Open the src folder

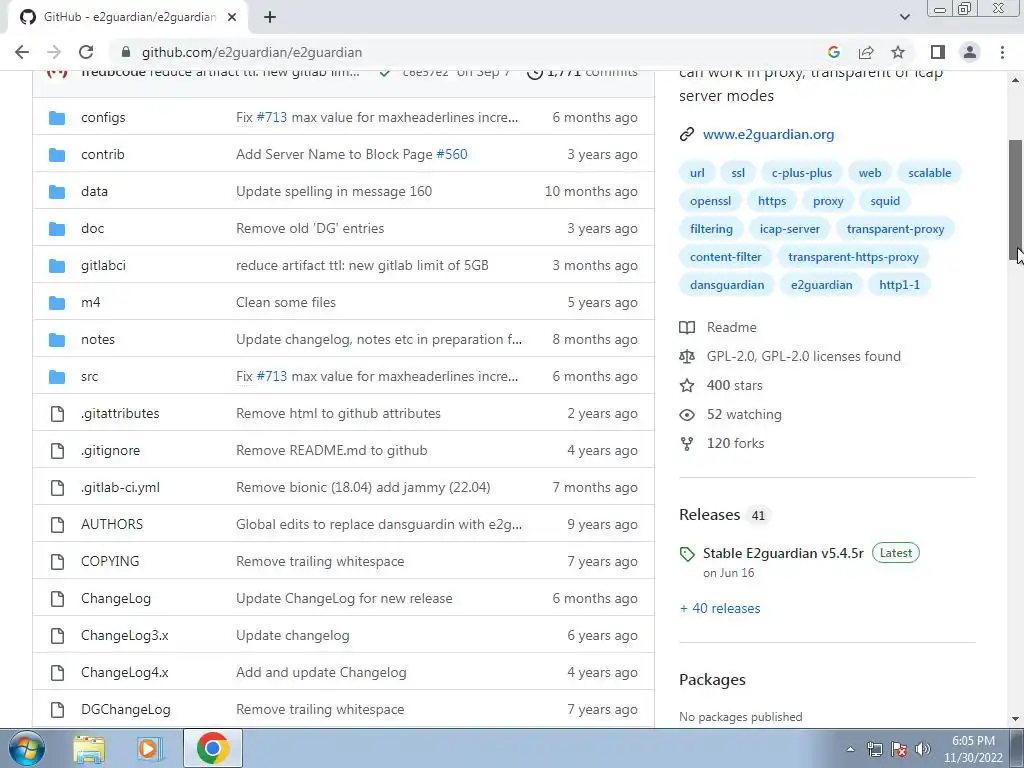tap(89, 376)
